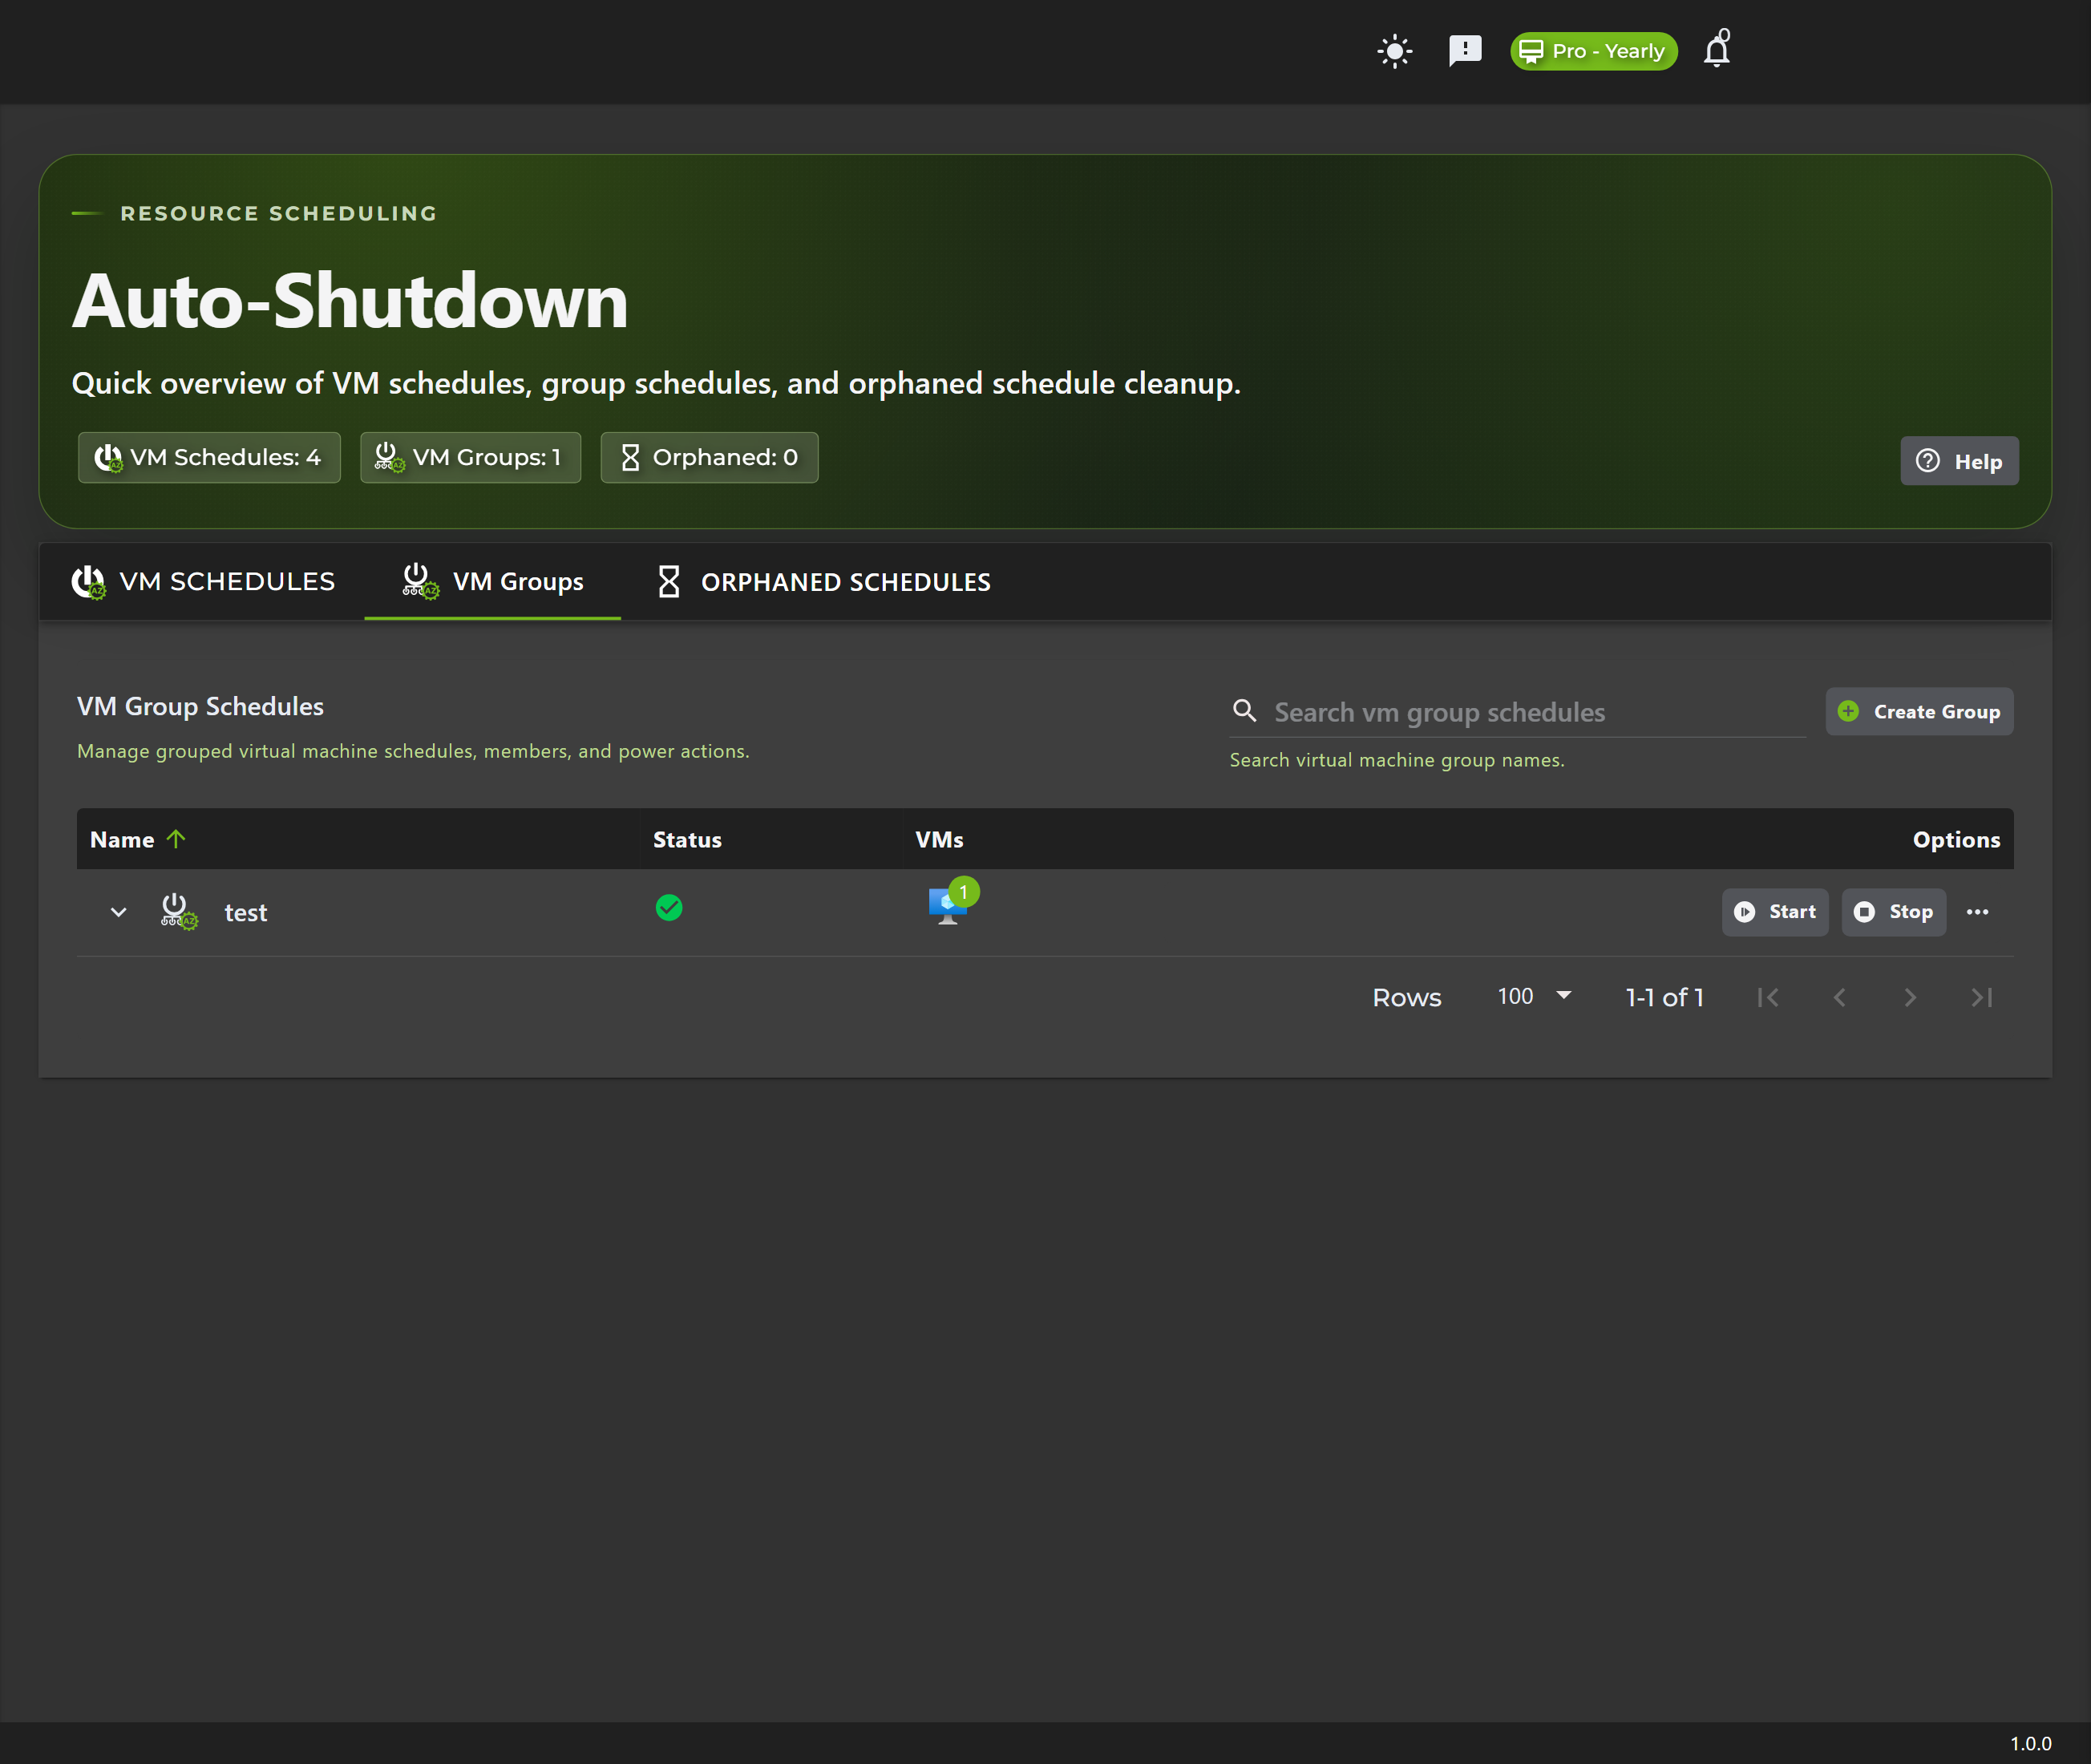Open more options for test group

(1977, 912)
